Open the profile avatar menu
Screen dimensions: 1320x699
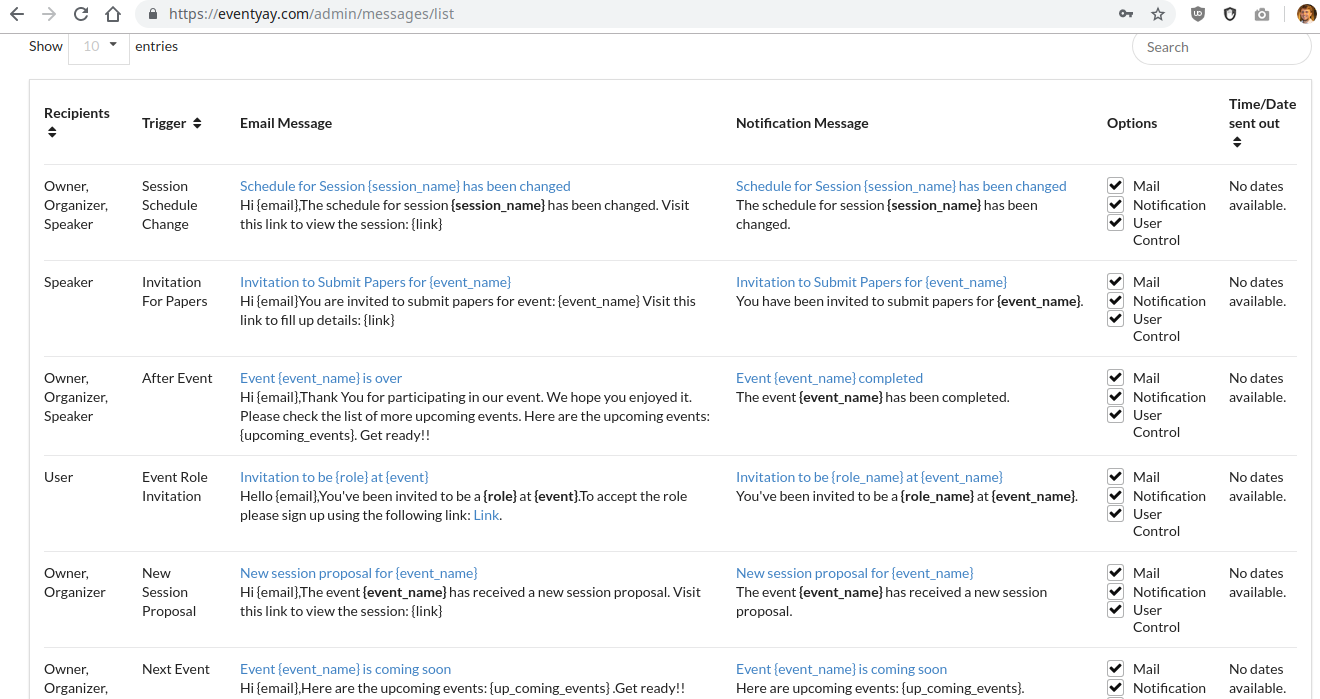(x=1306, y=14)
